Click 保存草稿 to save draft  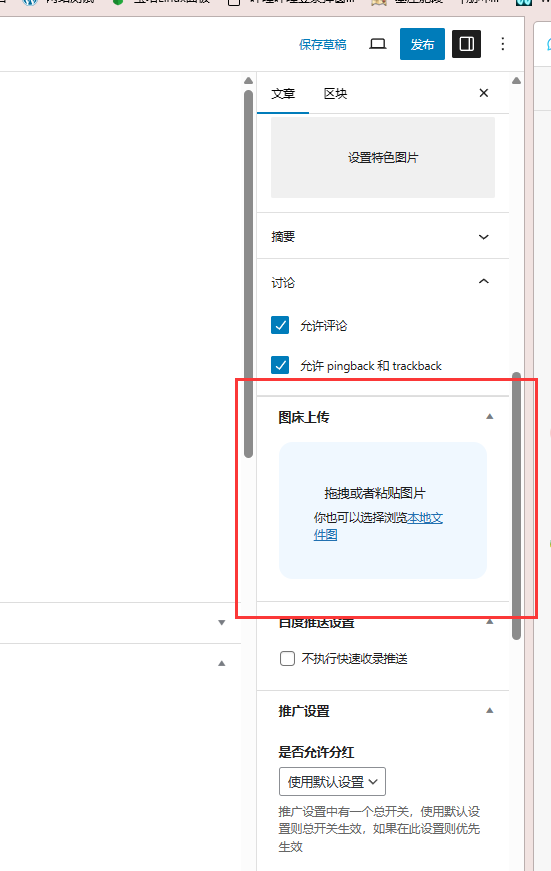pyautogui.click(x=323, y=44)
